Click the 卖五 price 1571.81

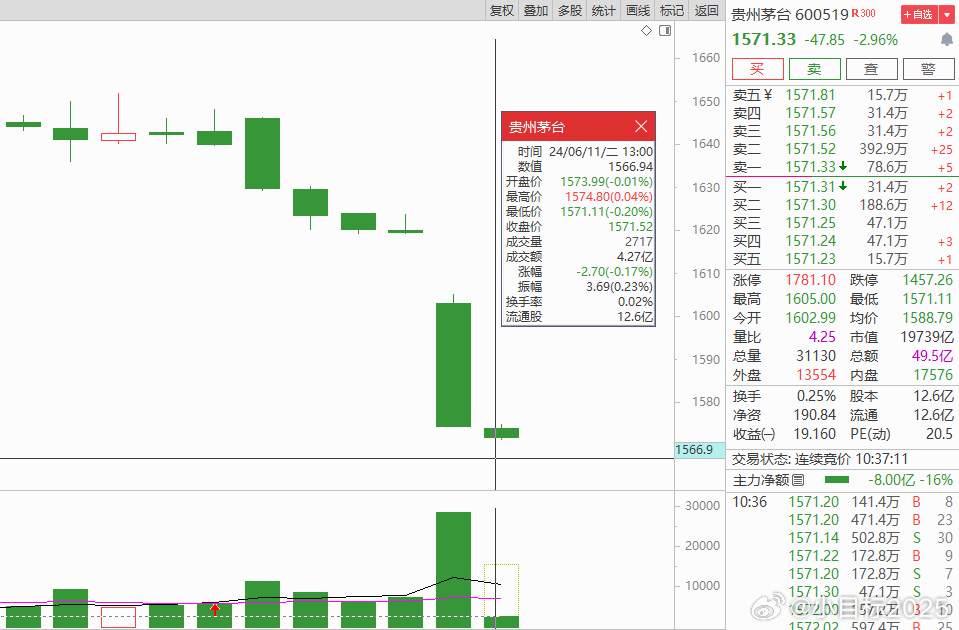pyautogui.click(x=810, y=95)
